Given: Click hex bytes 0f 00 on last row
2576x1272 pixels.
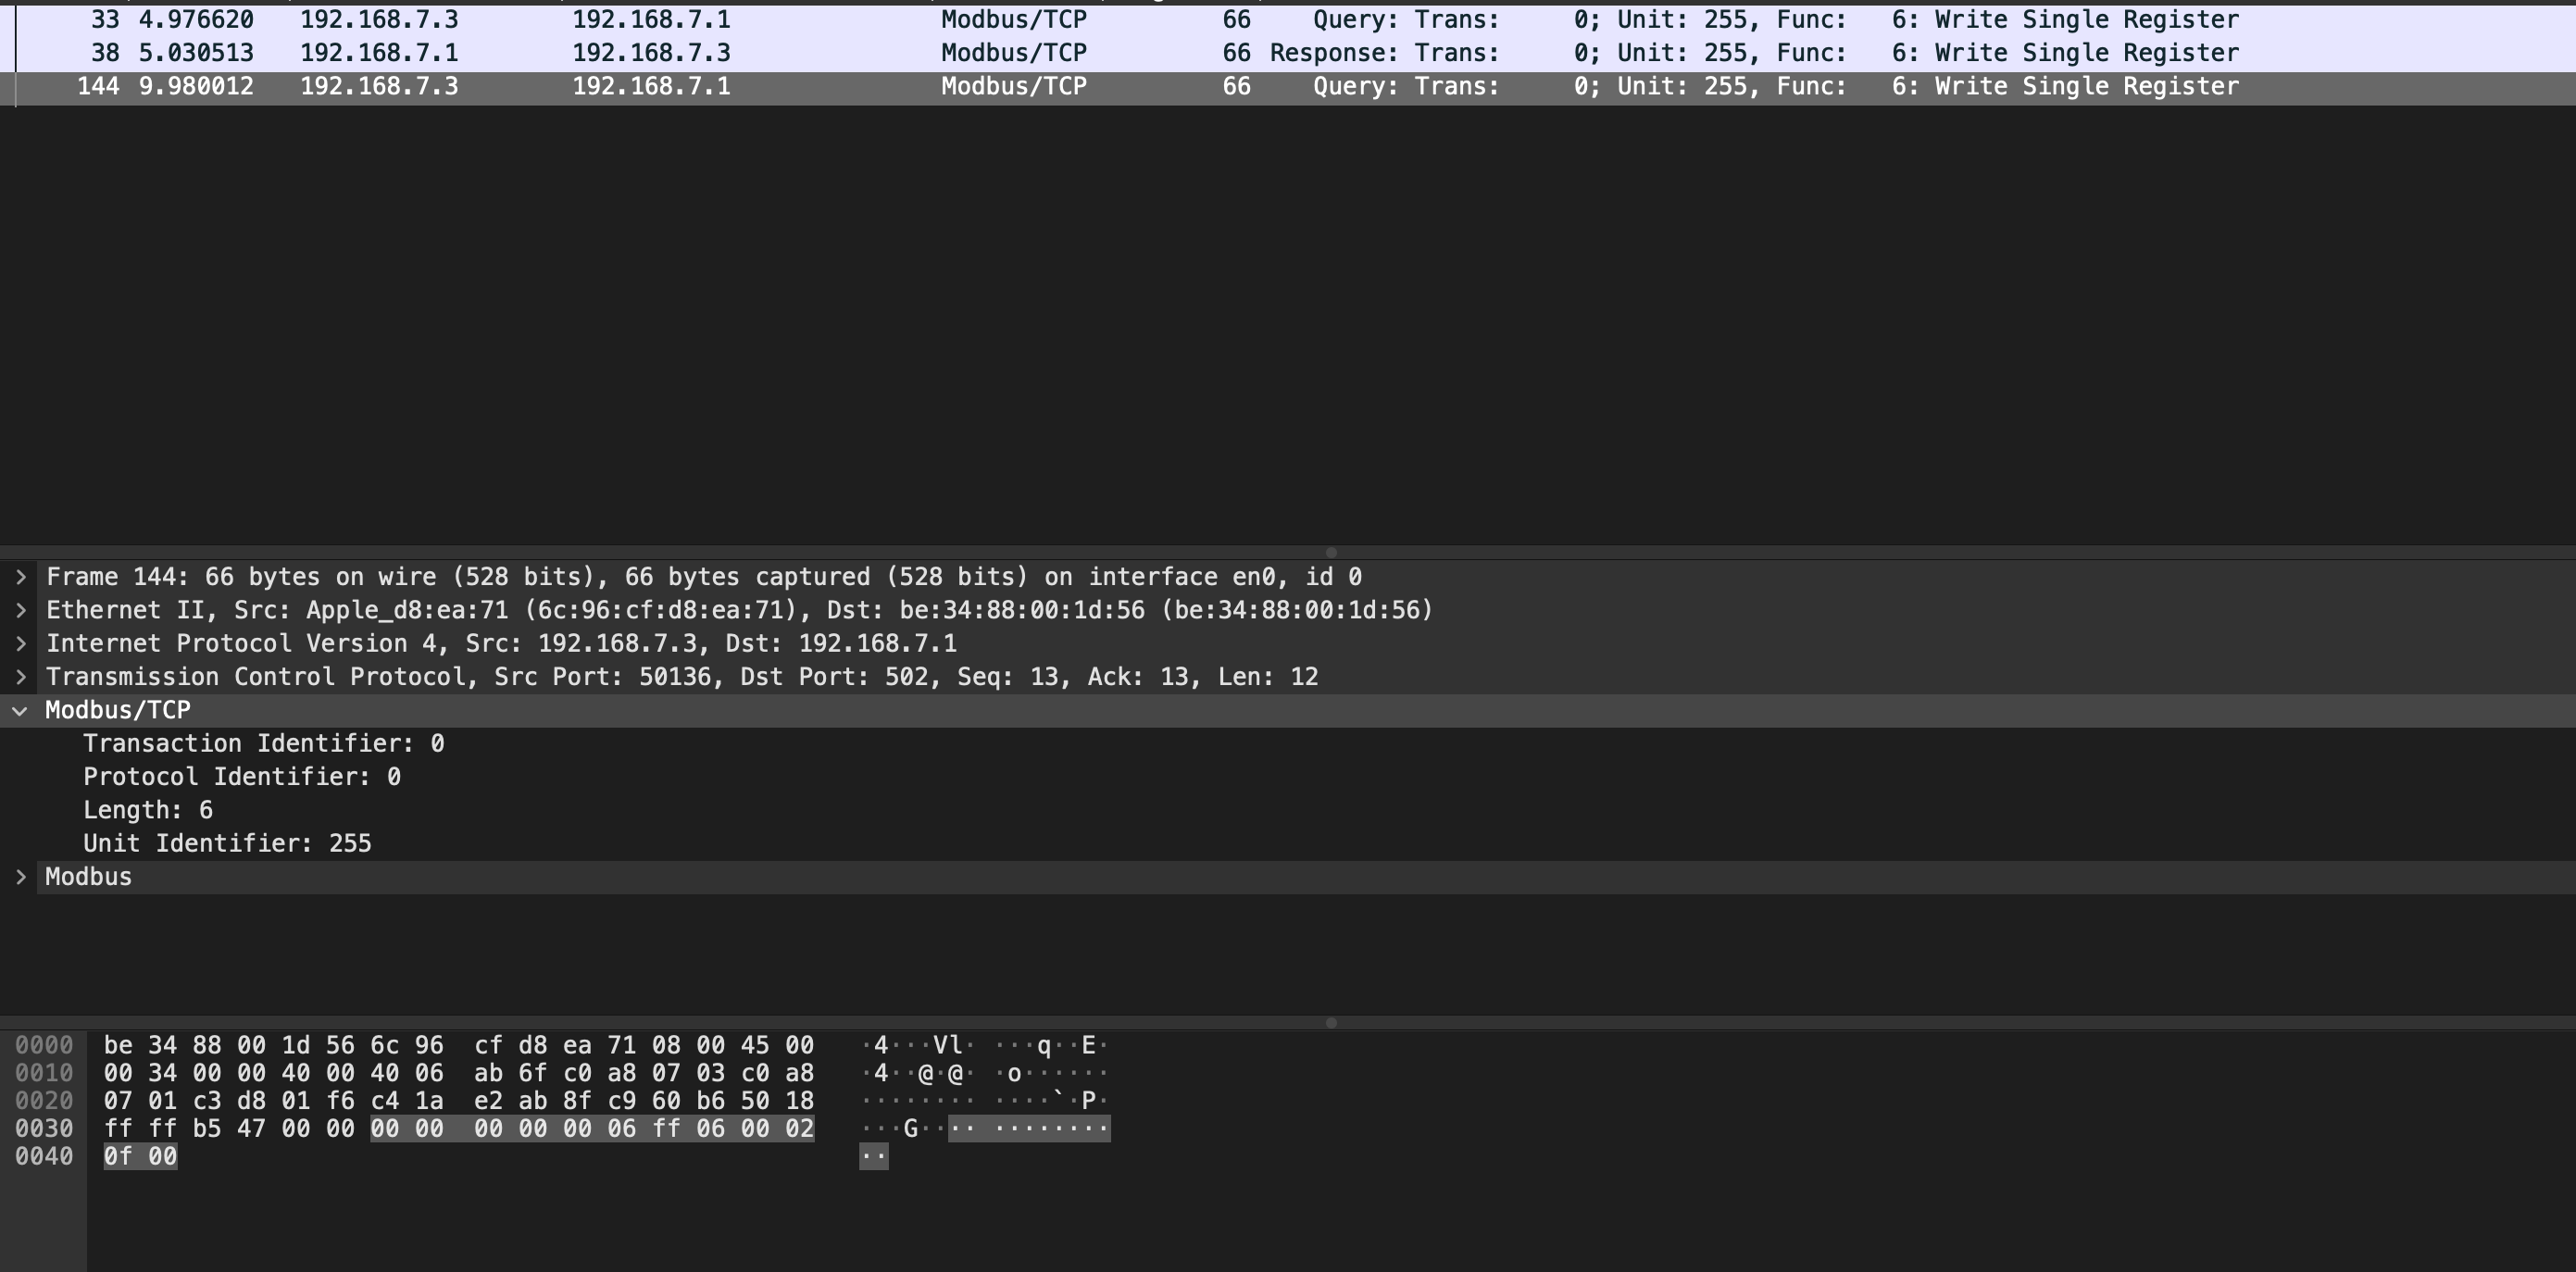Looking at the screenshot, I should point(140,1156).
